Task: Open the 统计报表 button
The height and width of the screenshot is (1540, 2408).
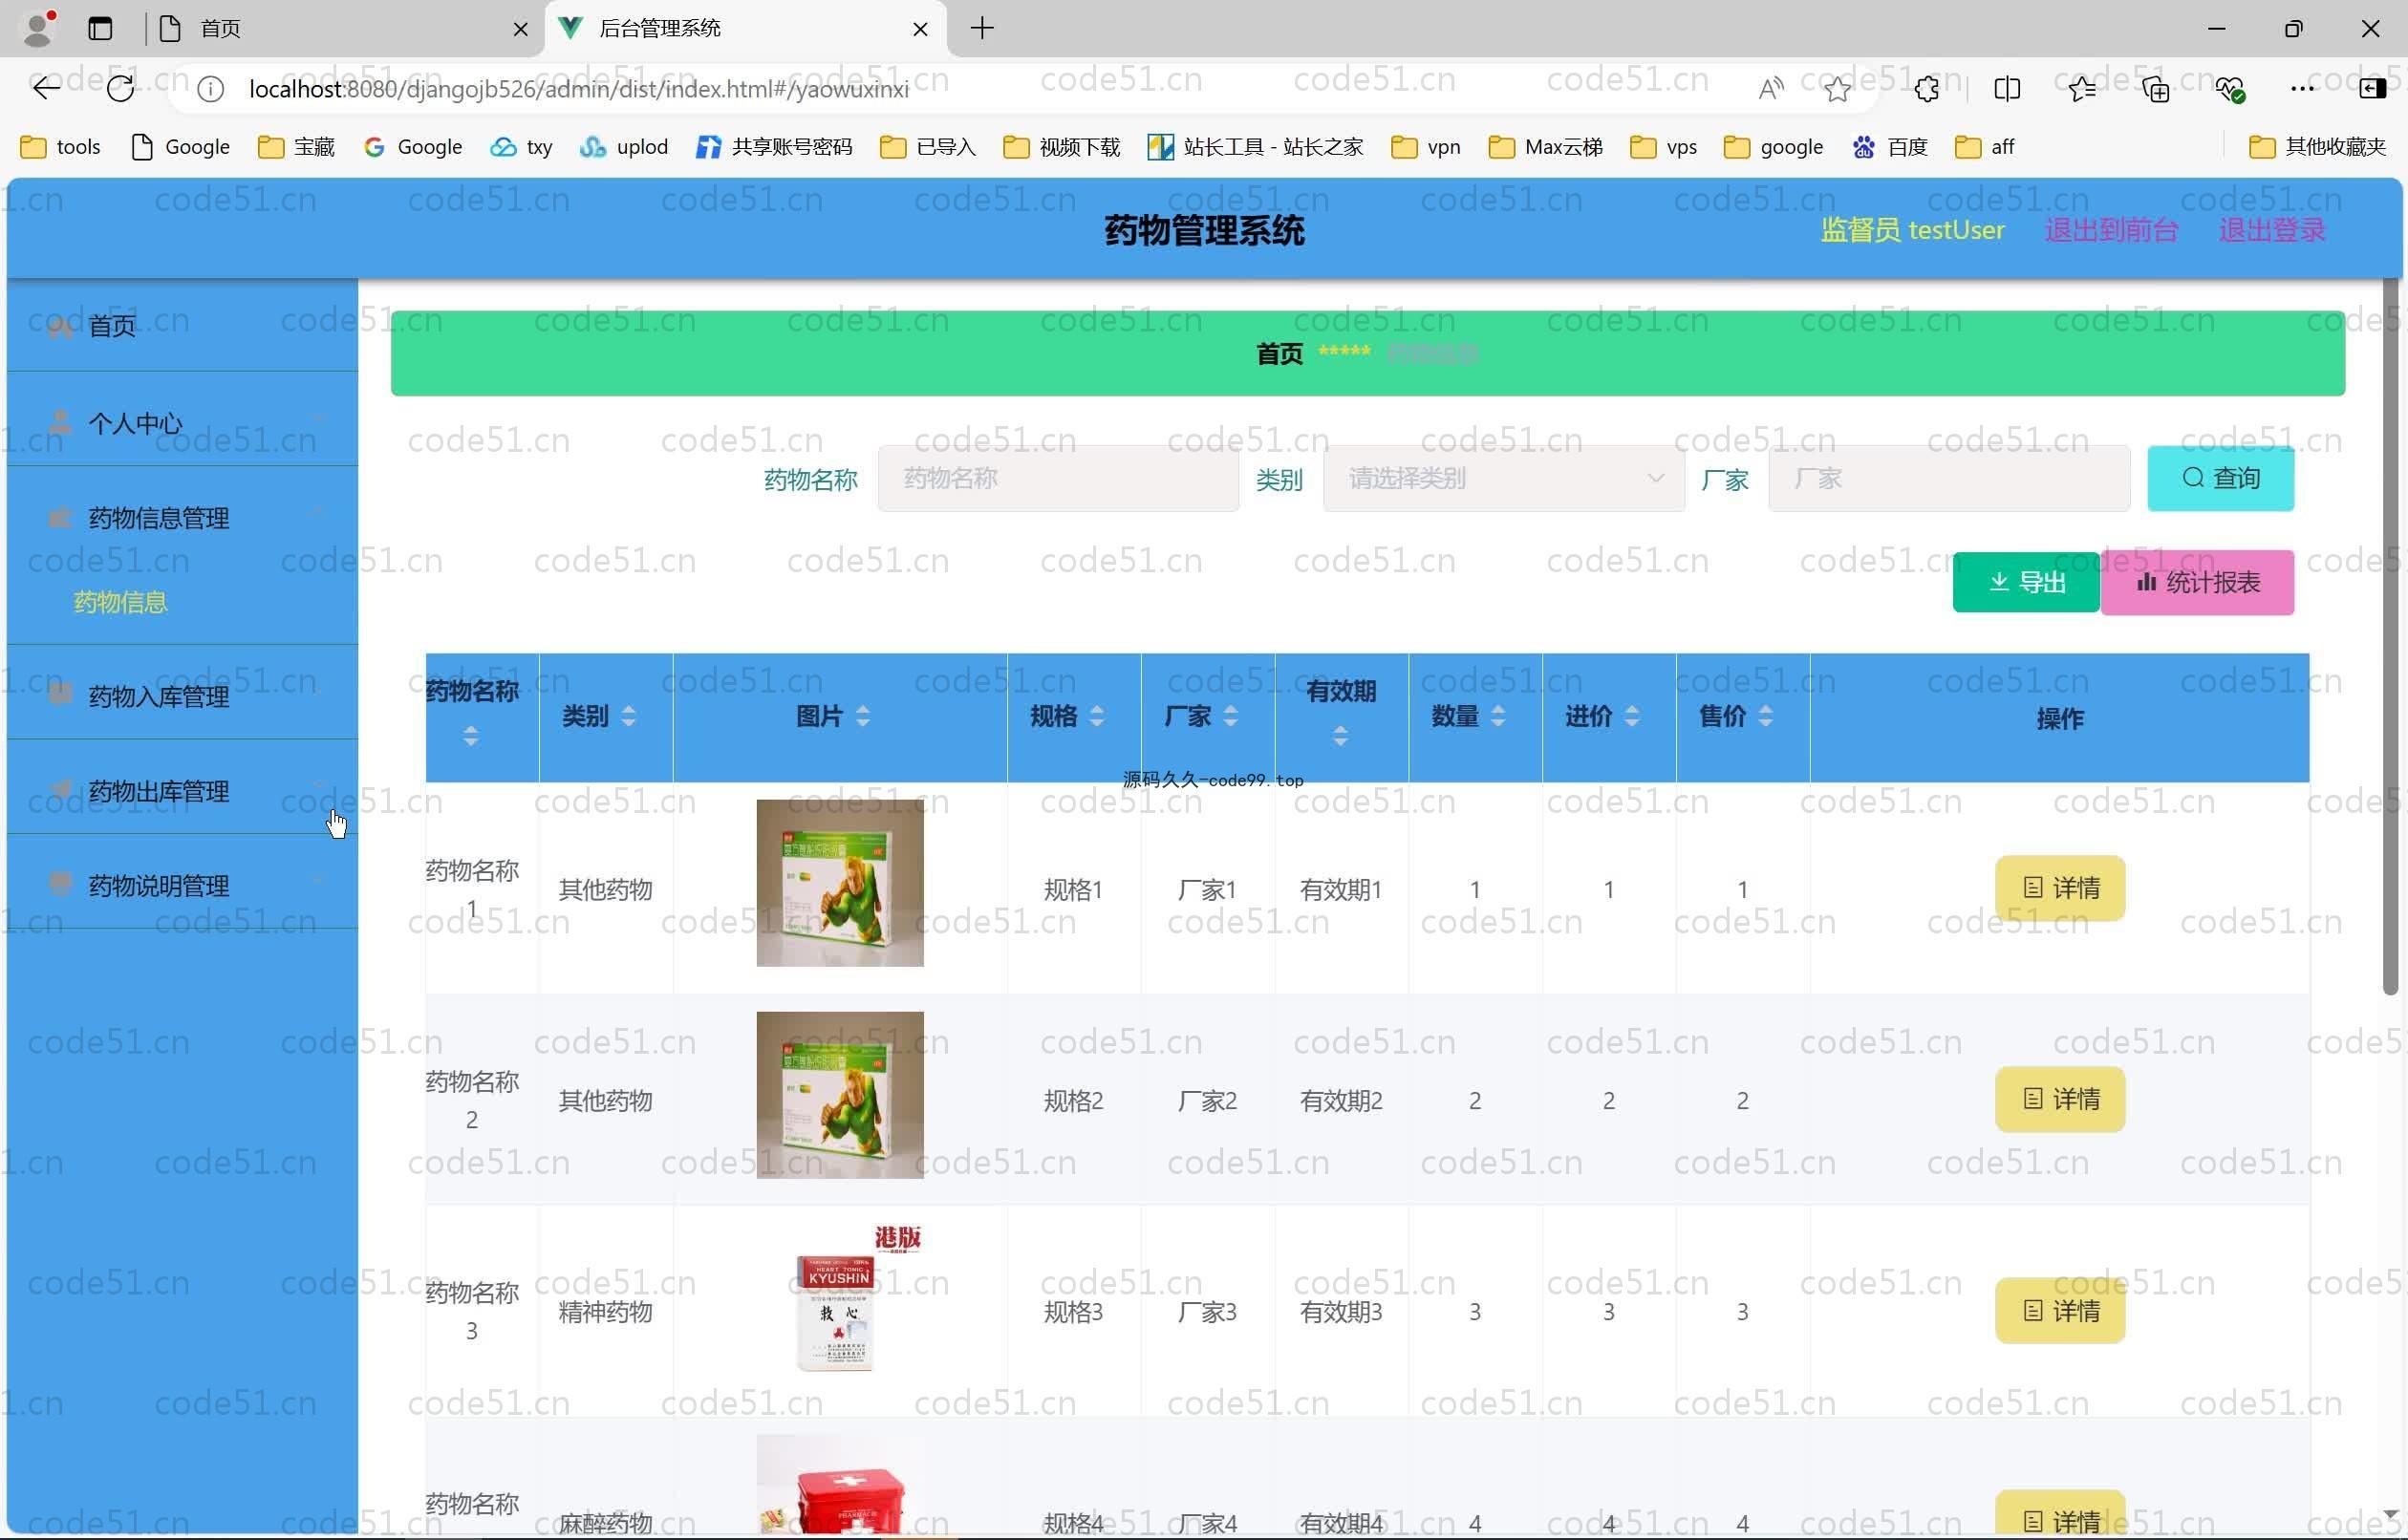Action: pos(2197,582)
